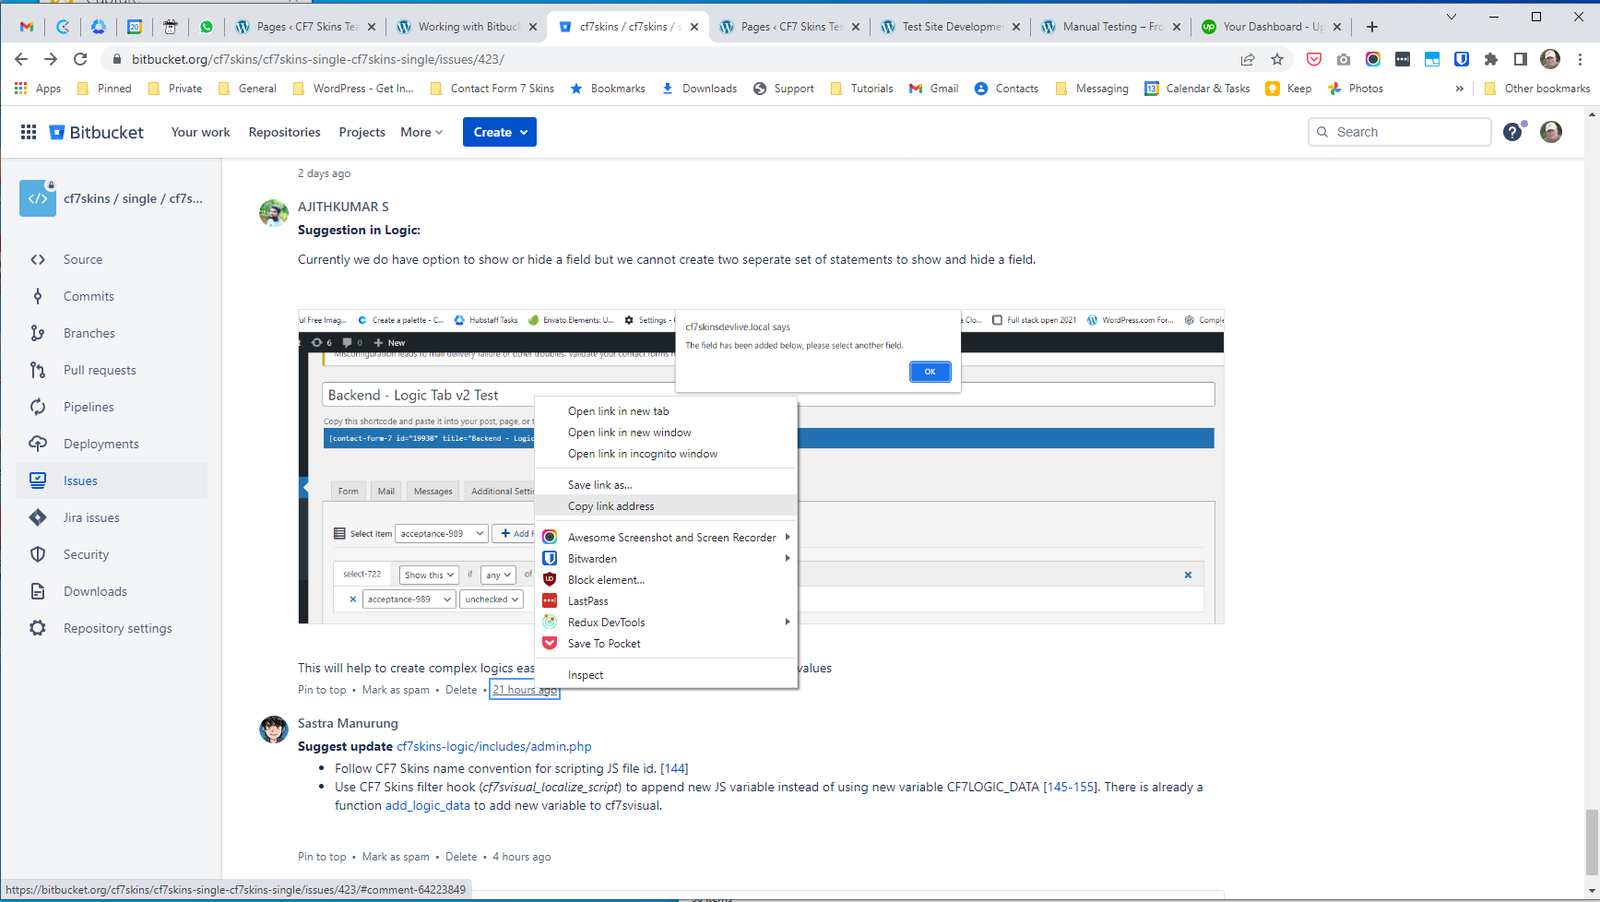Click the Bitbucket help question icon
This screenshot has height=902, width=1600.
(1512, 132)
